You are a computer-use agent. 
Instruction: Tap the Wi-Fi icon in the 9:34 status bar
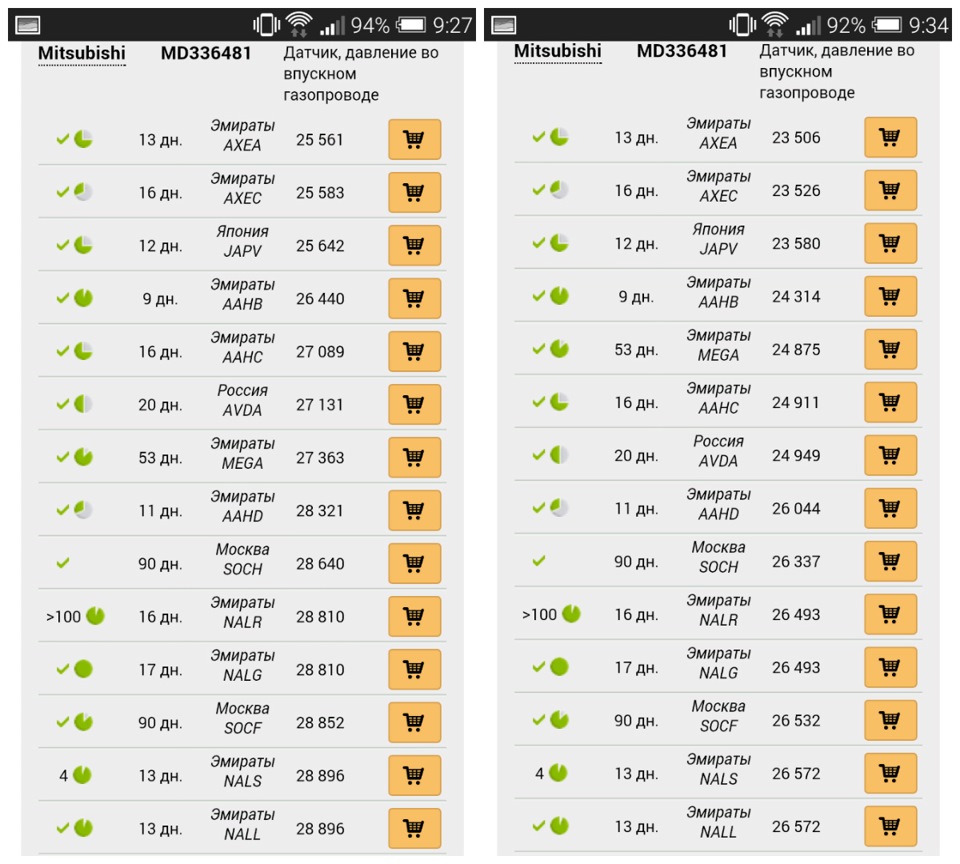point(774,24)
